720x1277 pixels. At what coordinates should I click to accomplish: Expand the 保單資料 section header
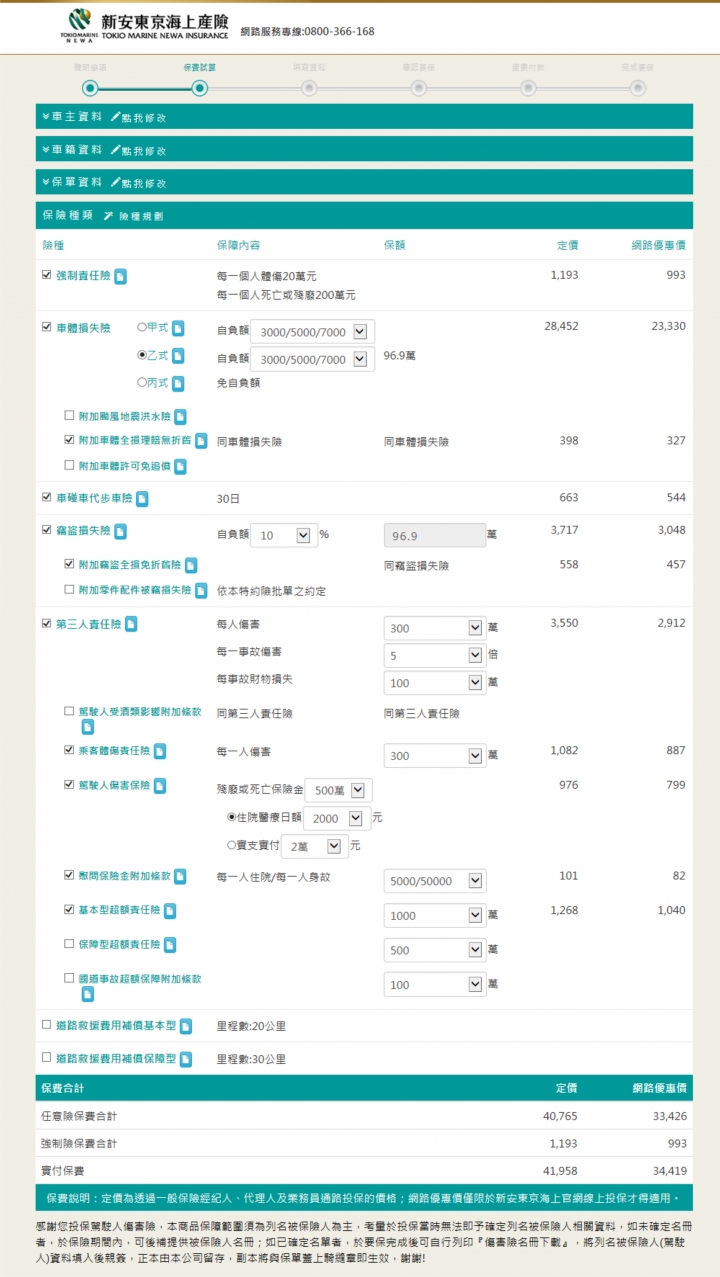(364, 182)
